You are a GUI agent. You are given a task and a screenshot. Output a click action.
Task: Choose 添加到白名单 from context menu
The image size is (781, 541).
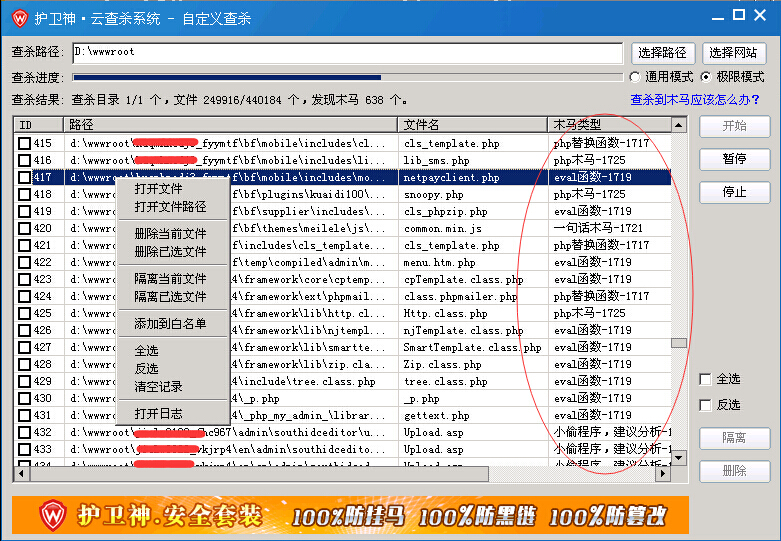coord(170,324)
